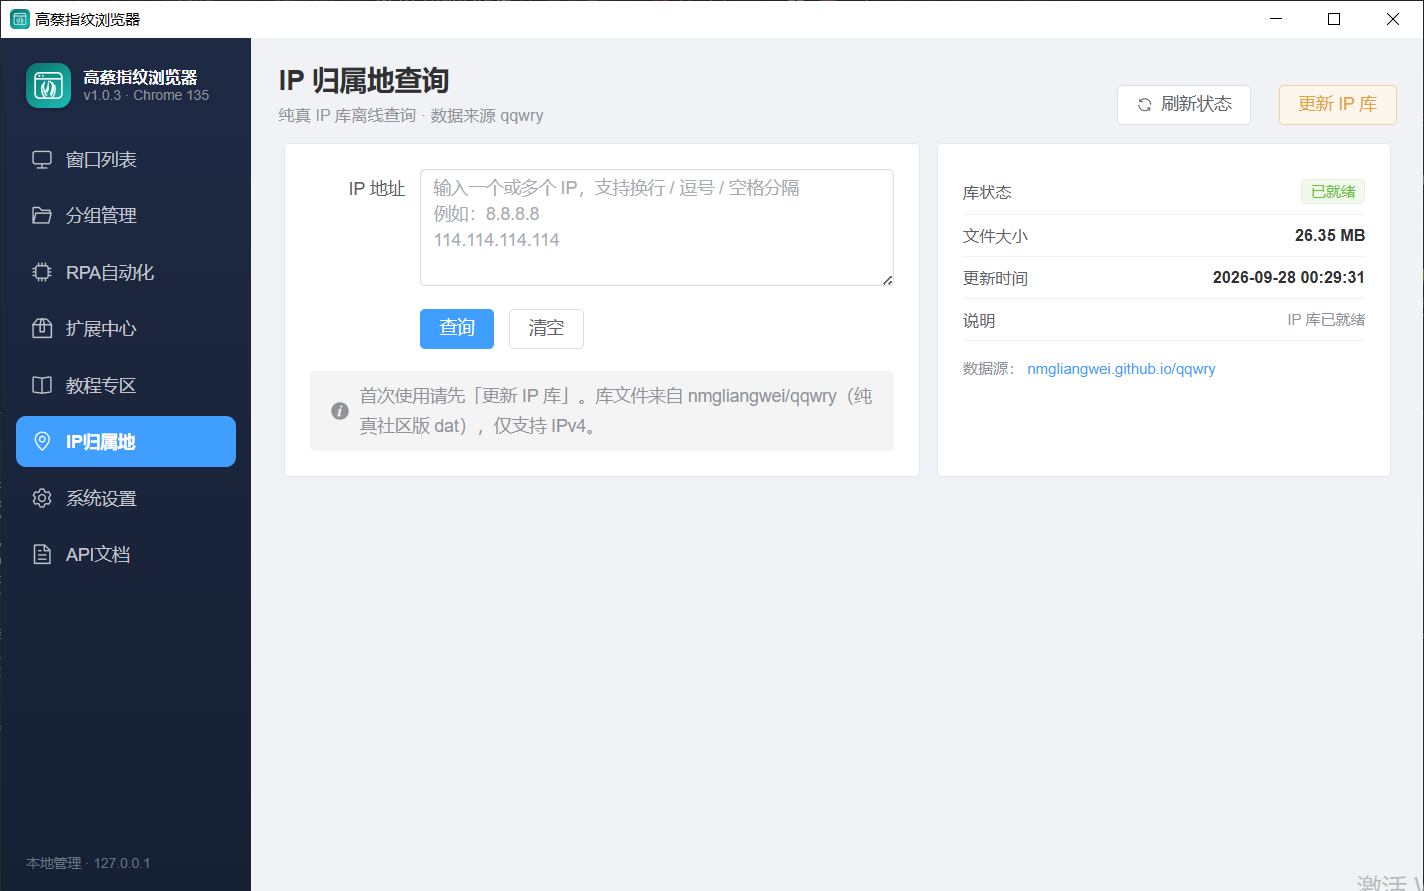Select 扩展中心 from the sidebar
The image size is (1424, 891).
[x=126, y=328]
